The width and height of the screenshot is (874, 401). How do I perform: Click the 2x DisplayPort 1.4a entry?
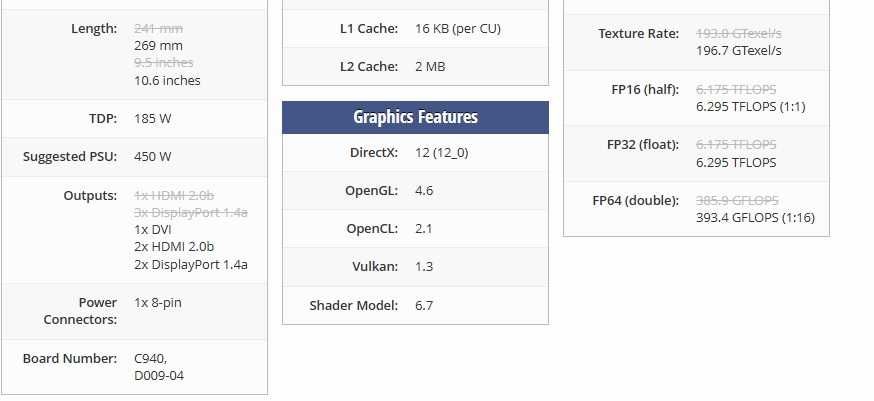(191, 265)
